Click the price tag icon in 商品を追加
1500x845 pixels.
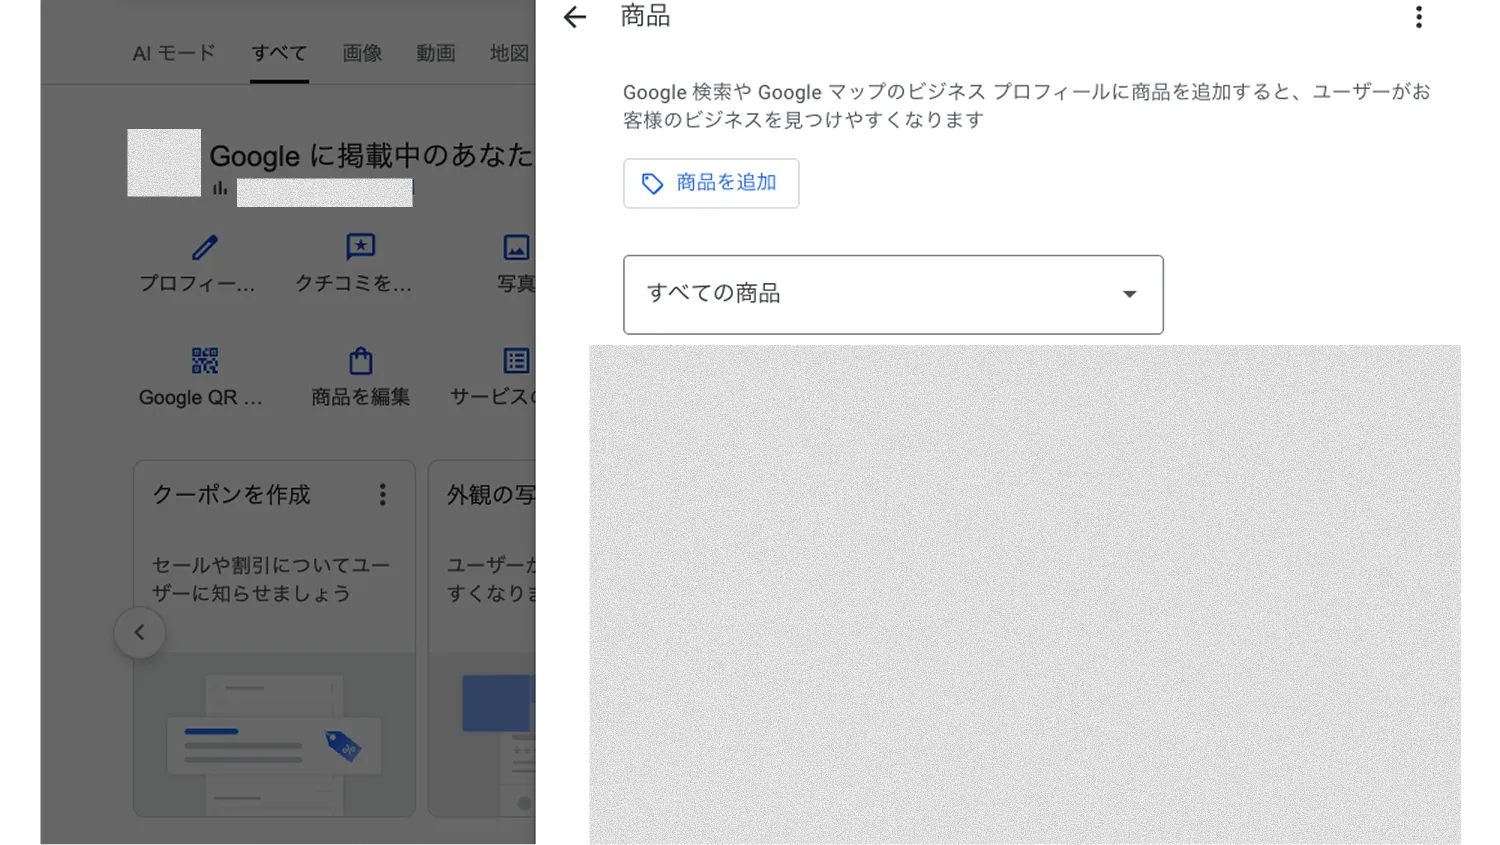click(x=652, y=183)
